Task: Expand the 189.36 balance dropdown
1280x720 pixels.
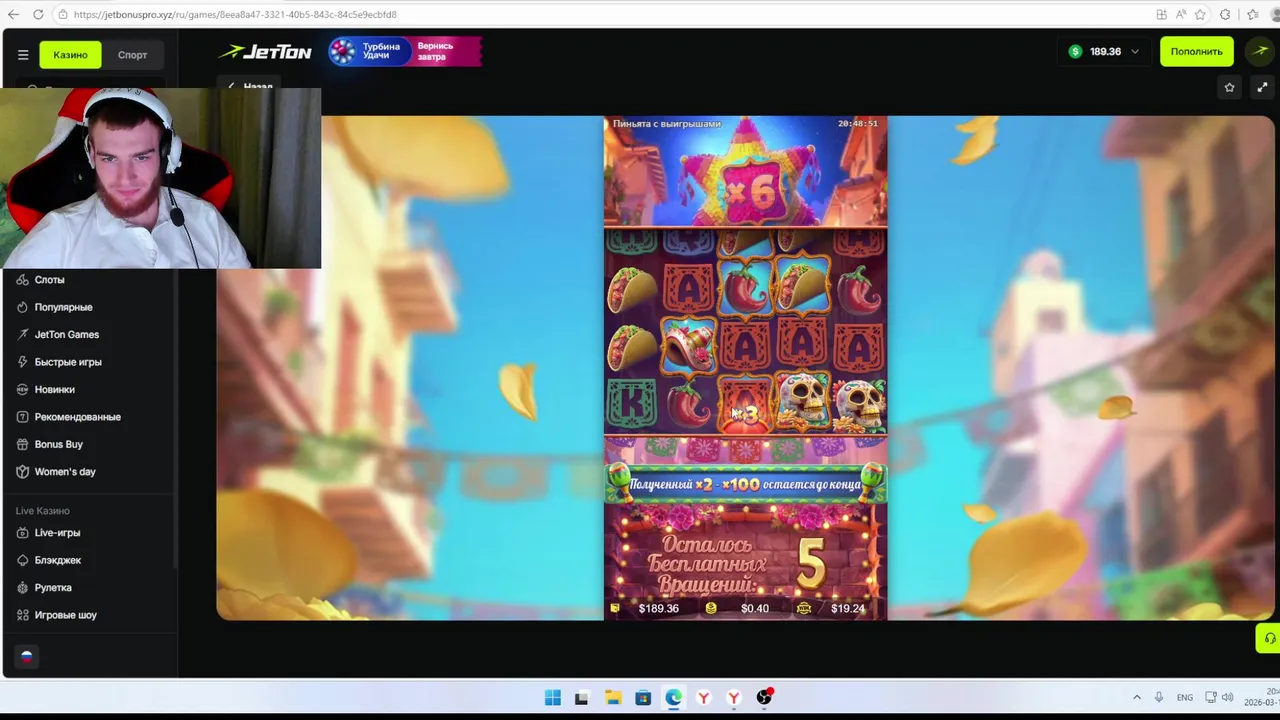Action: (x=1104, y=52)
